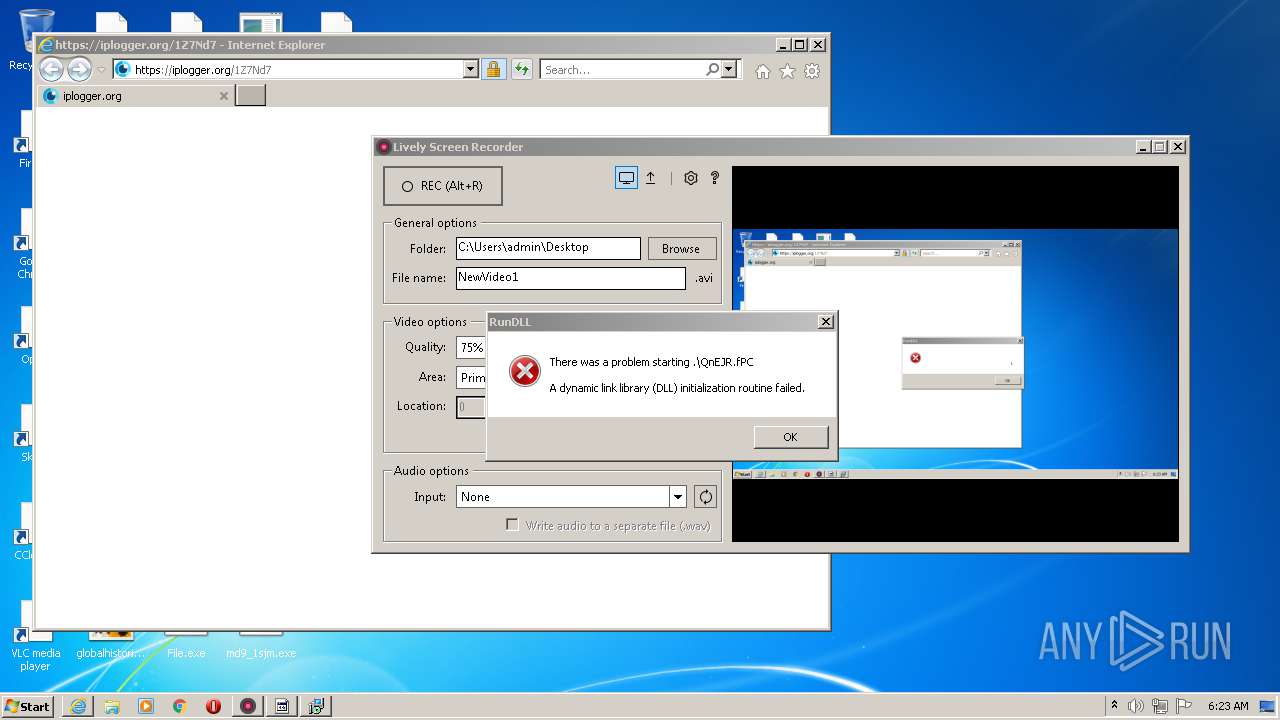1280x720 pixels.
Task: Switch to RunDLL window taskbar button
Action: point(282,706)
